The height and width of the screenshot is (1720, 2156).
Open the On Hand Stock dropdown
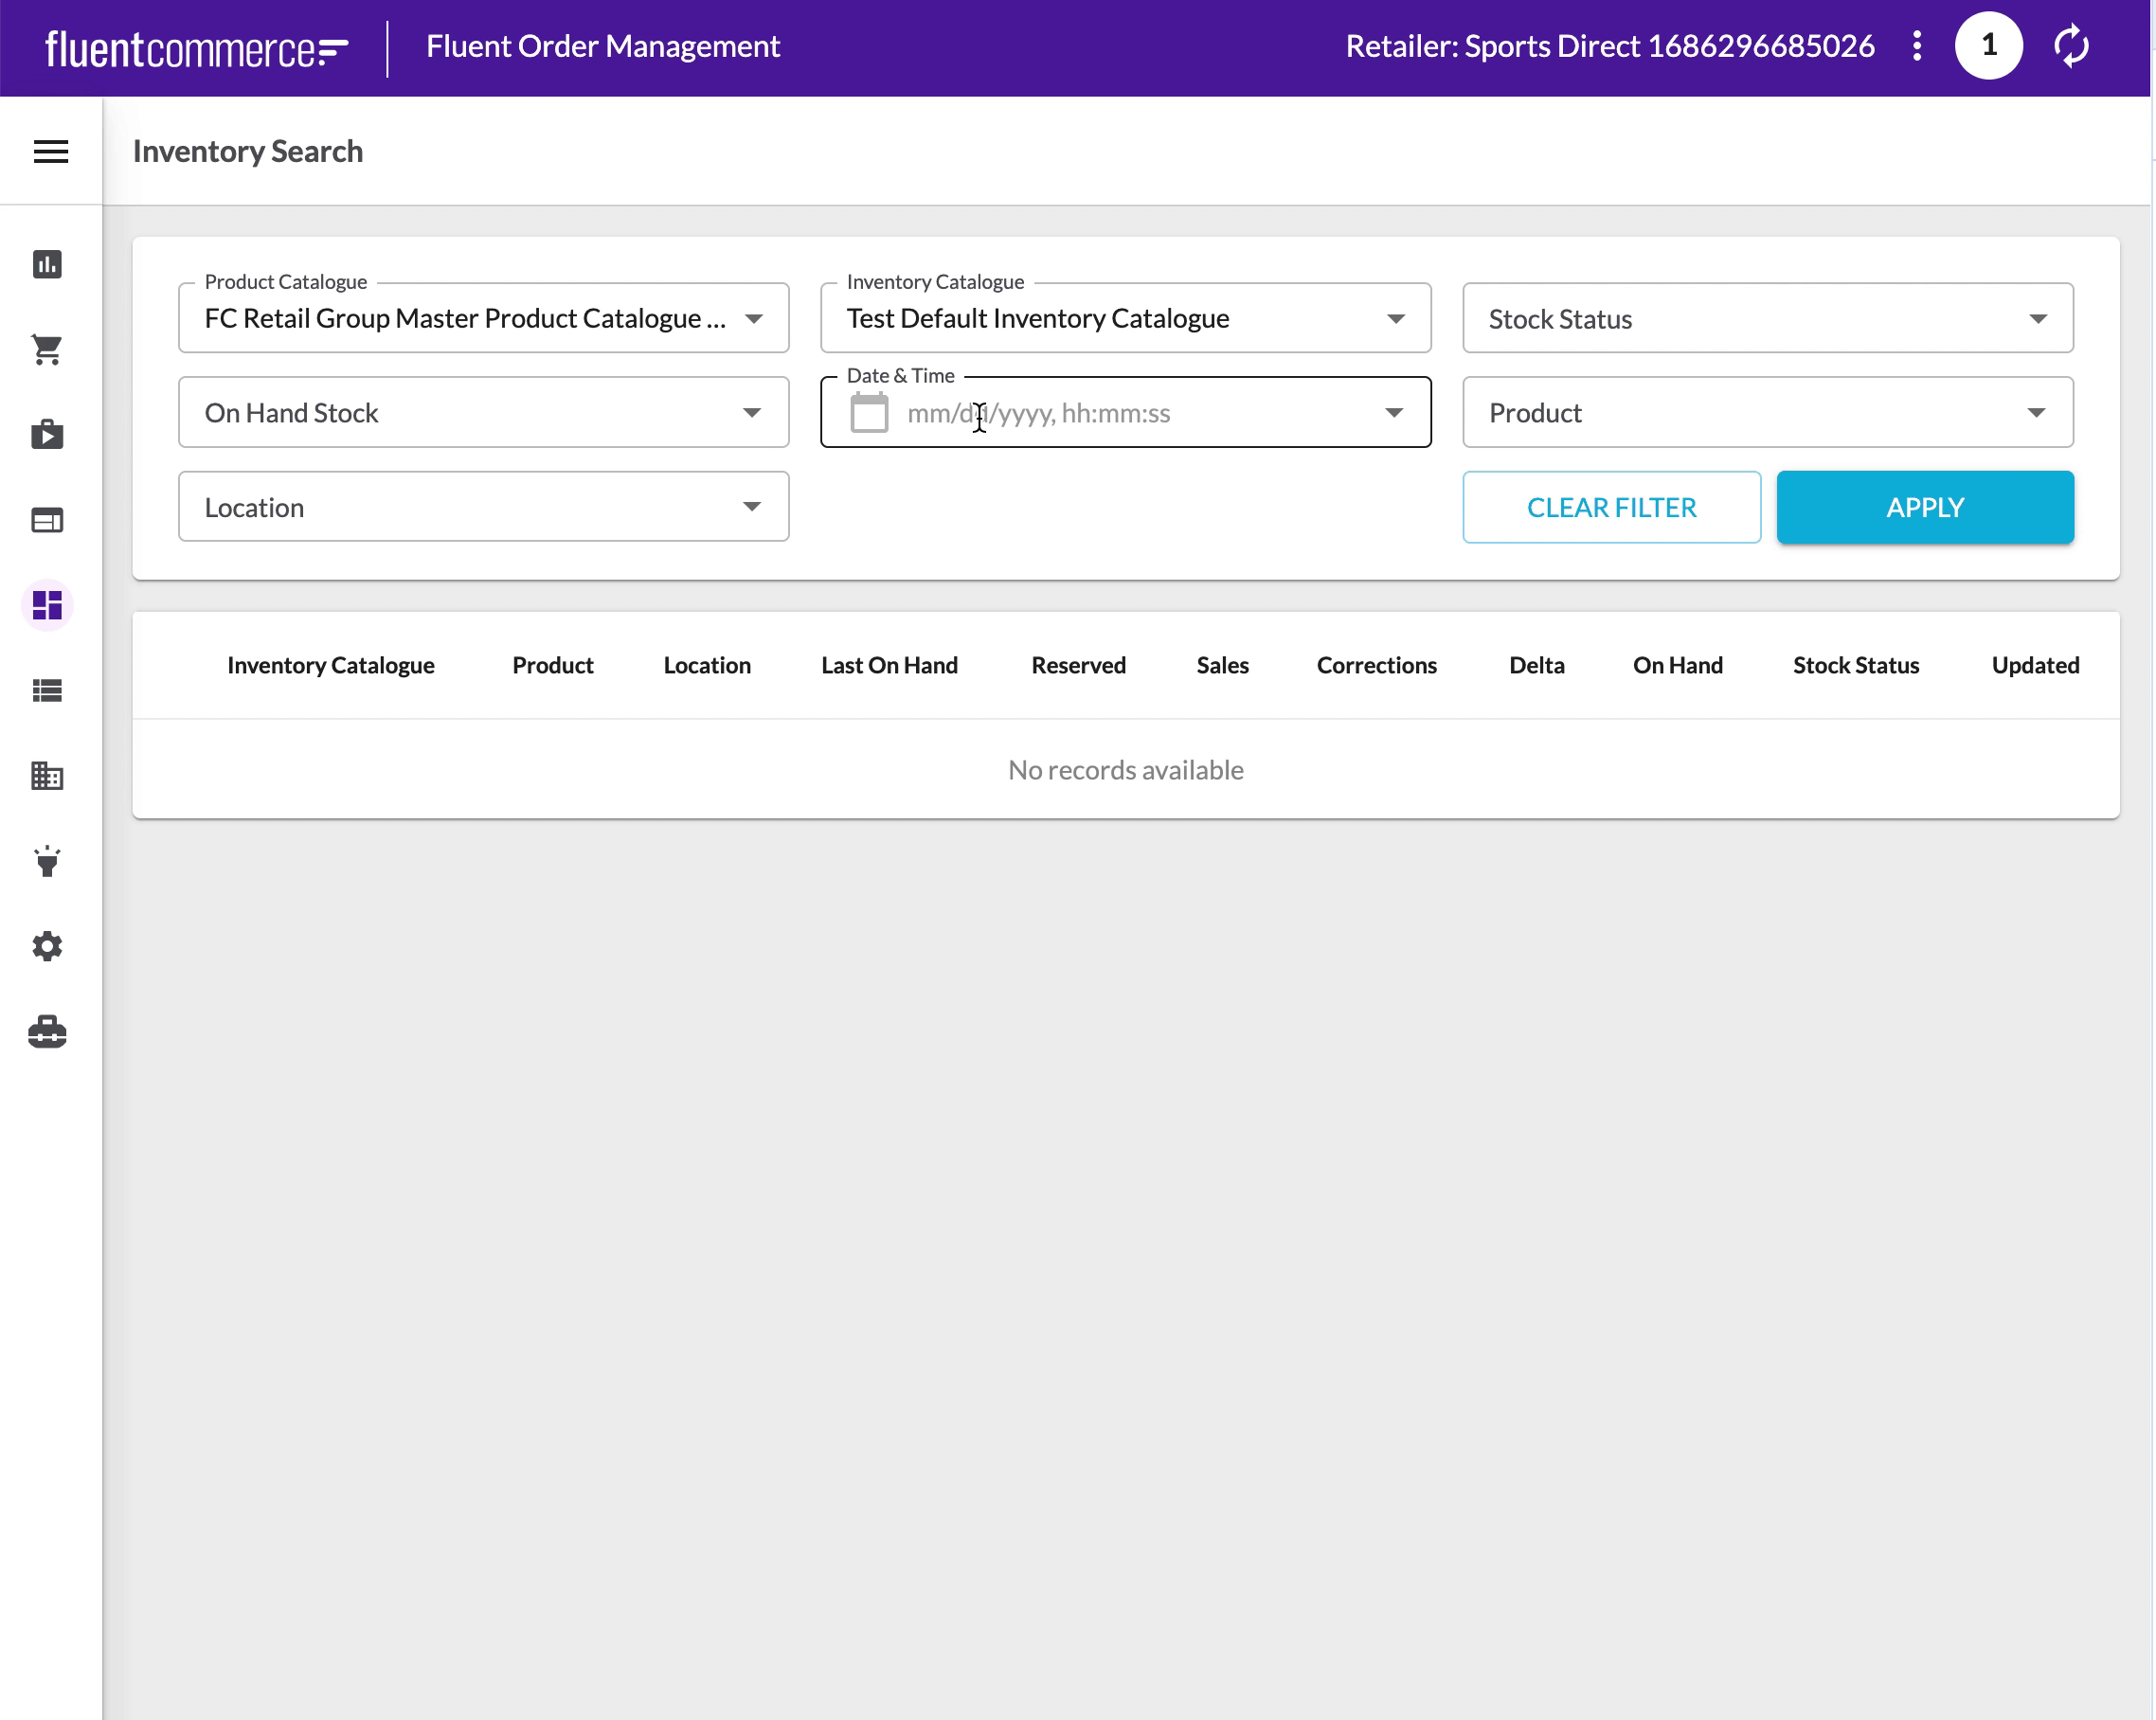[x=483, y=412]
